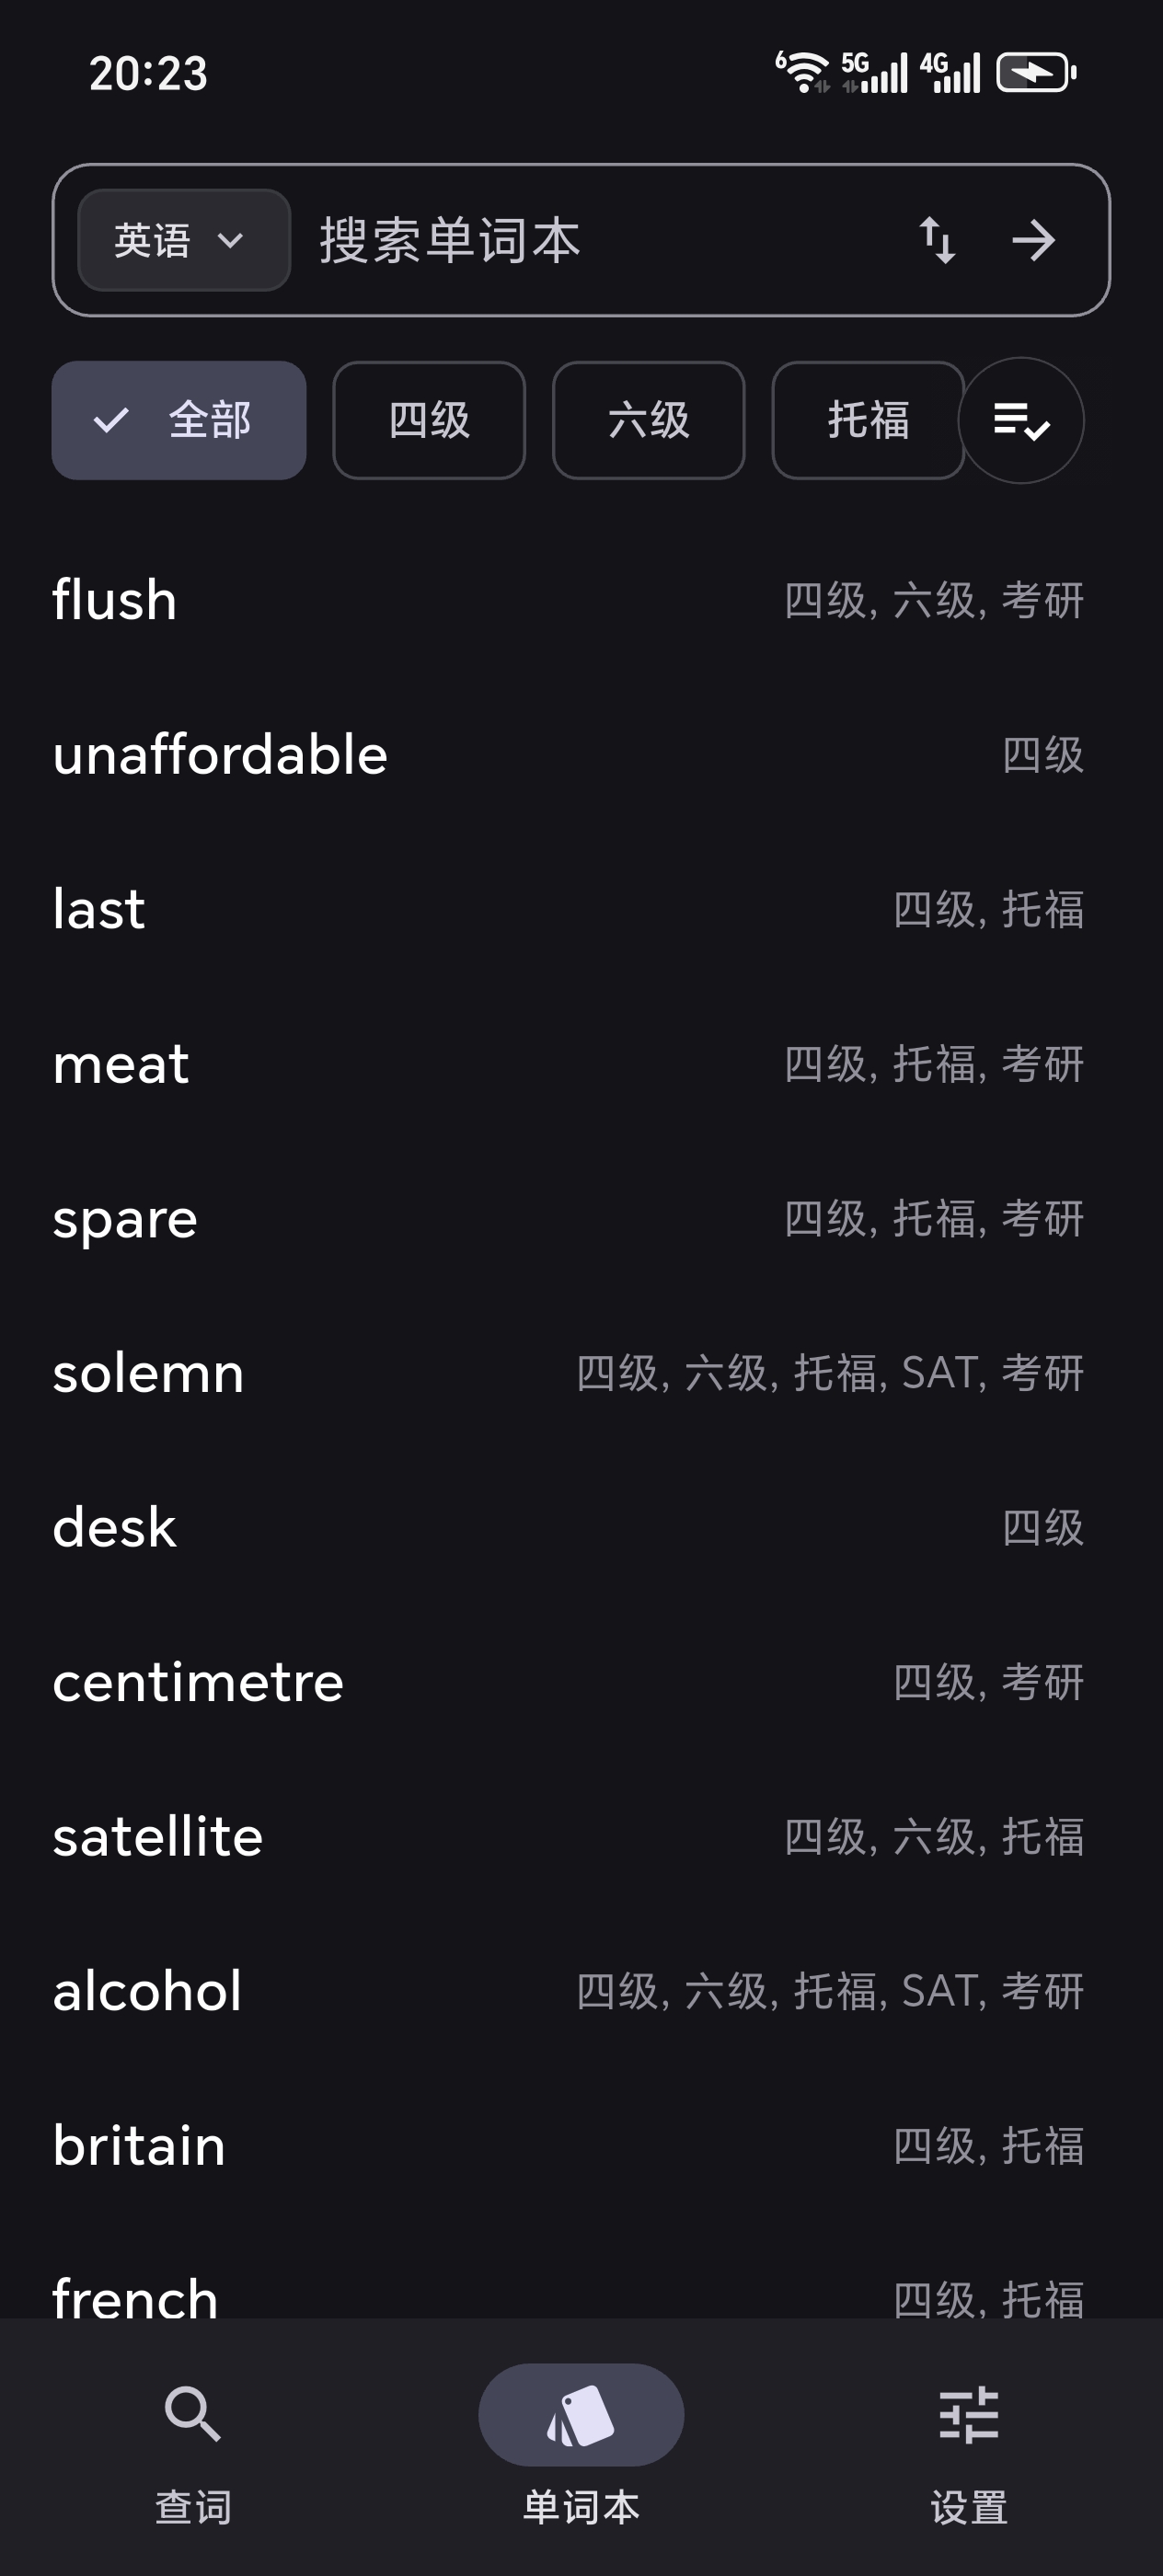The width and height of the screenshot is (1163, 2576).
Task: Toggle the 全部 filter chip
Action: click(179, 420)
